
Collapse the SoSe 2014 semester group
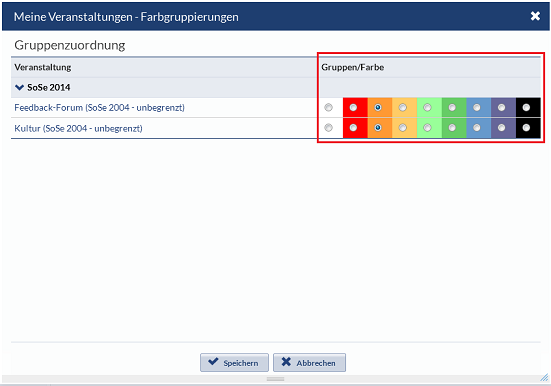[20, 87]
